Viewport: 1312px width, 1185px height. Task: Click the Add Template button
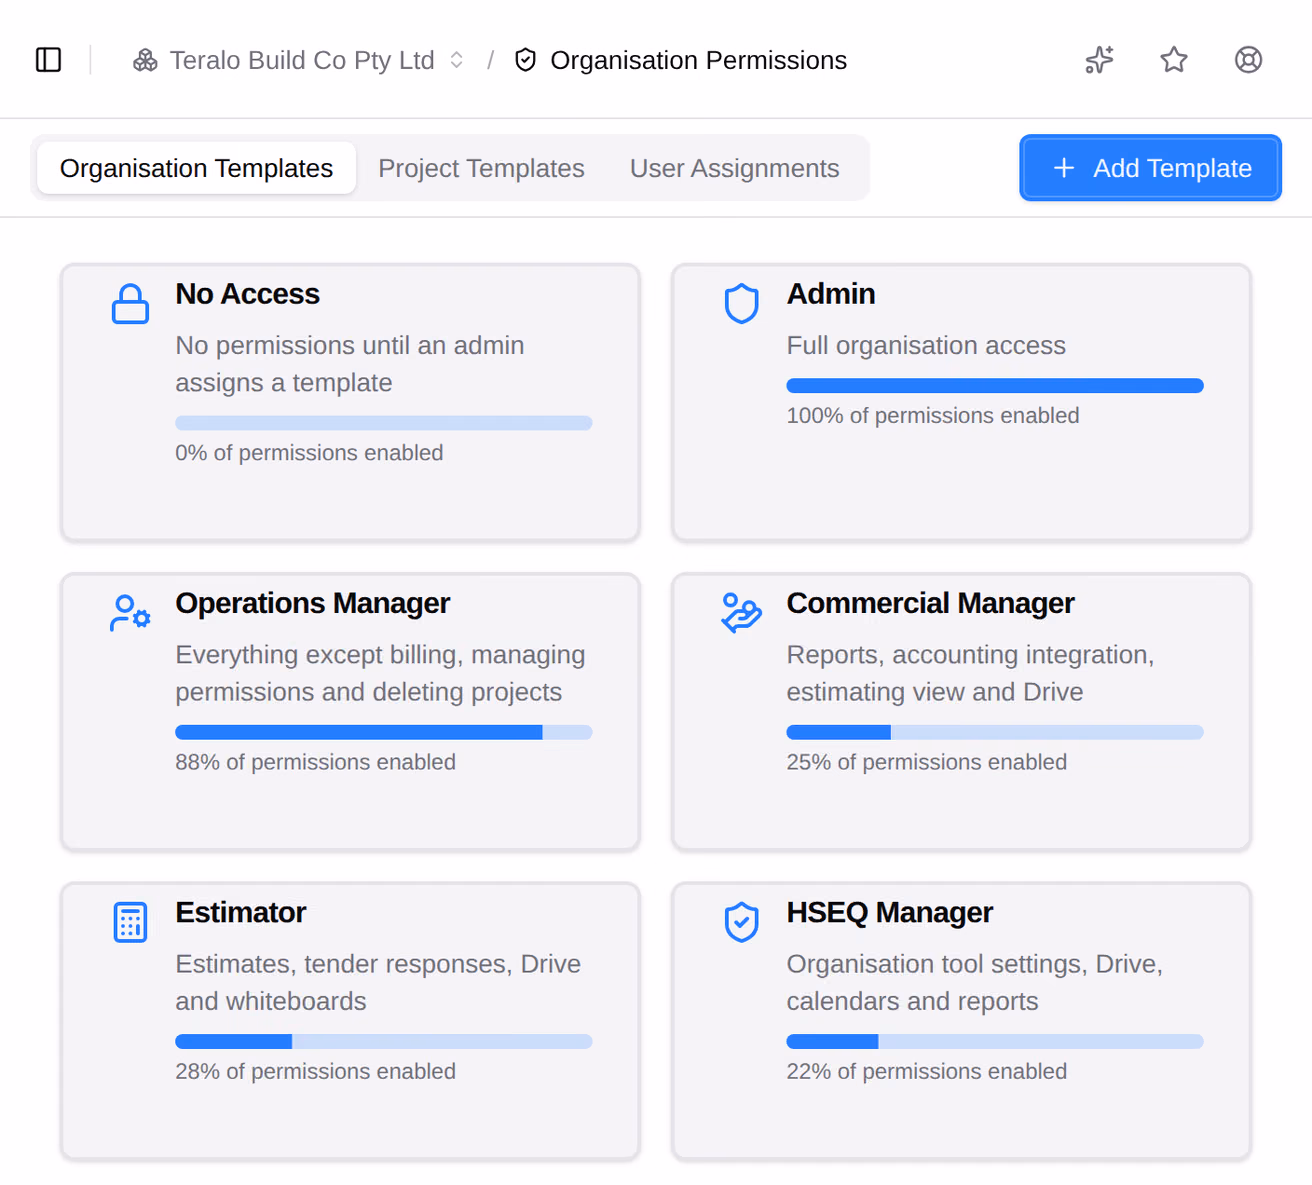pos(1150,168)
